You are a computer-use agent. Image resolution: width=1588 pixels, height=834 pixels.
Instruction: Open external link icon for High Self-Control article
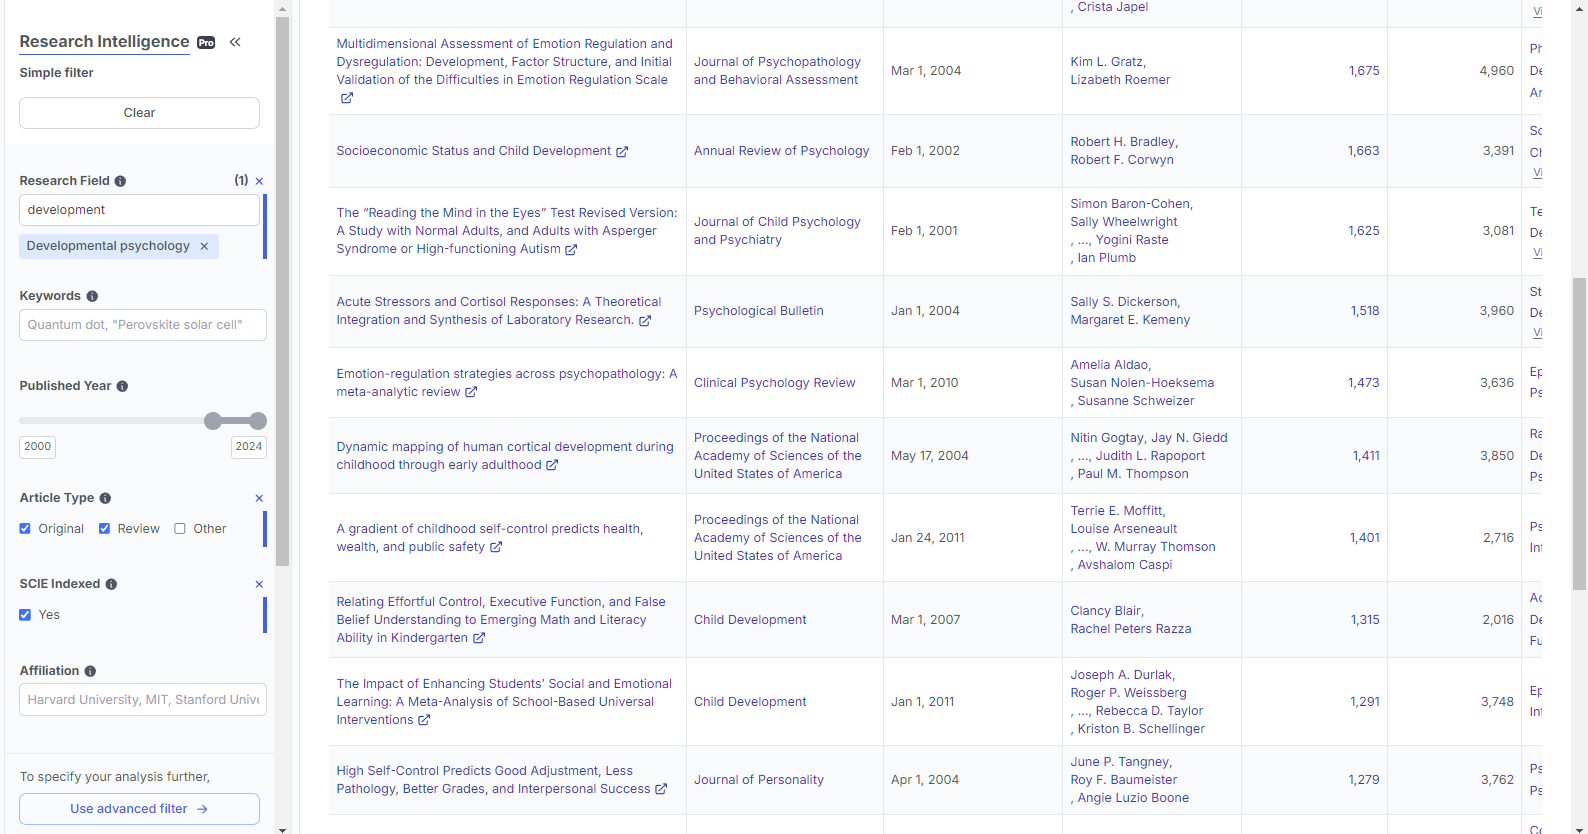pyautogui.click(x=661, y=789)
